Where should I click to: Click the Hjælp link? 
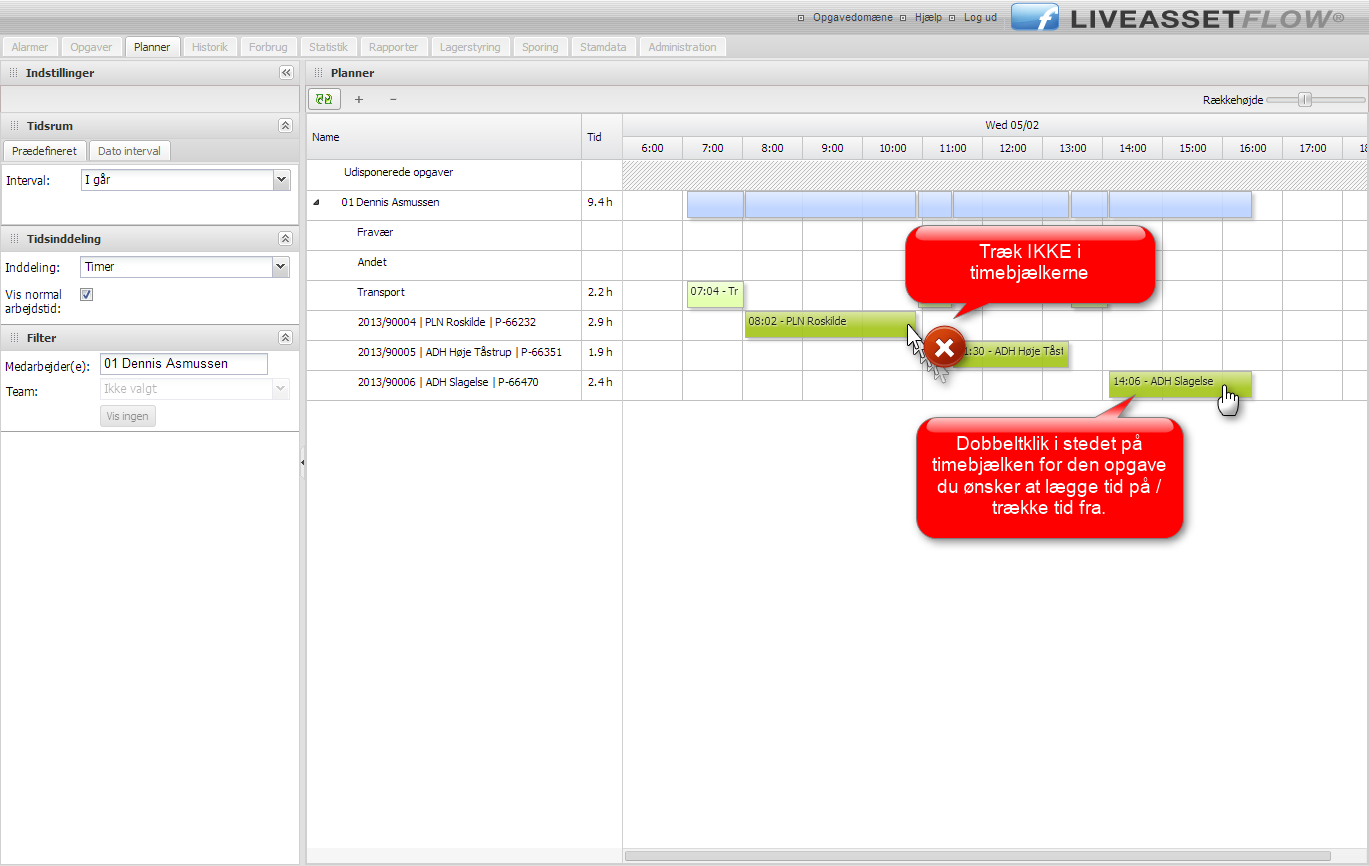(x=928, y=18)
